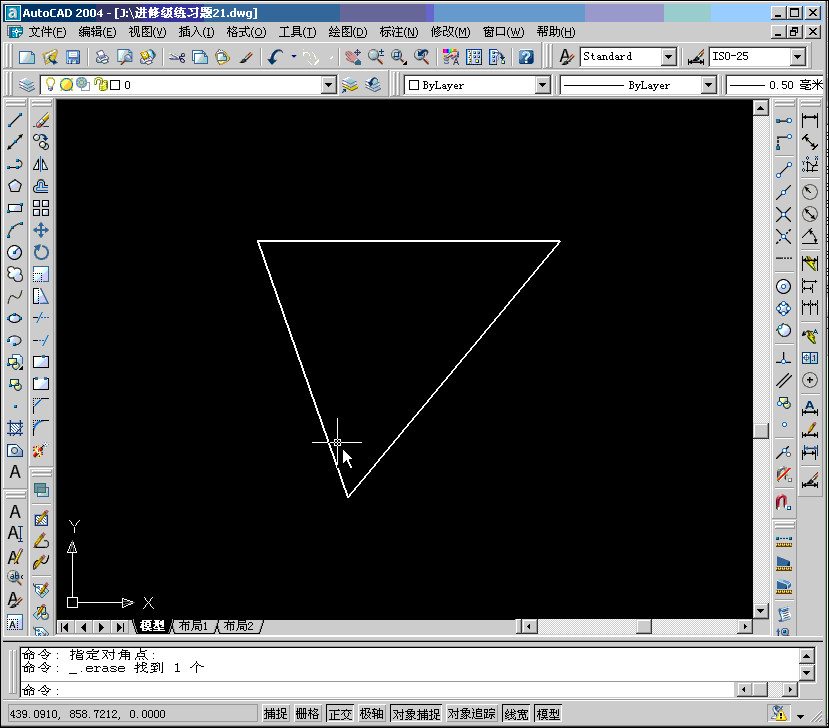829x728 pixels.
Task: Toggle 对象追踪 object snap tracking
Action: tap(472, 714)
